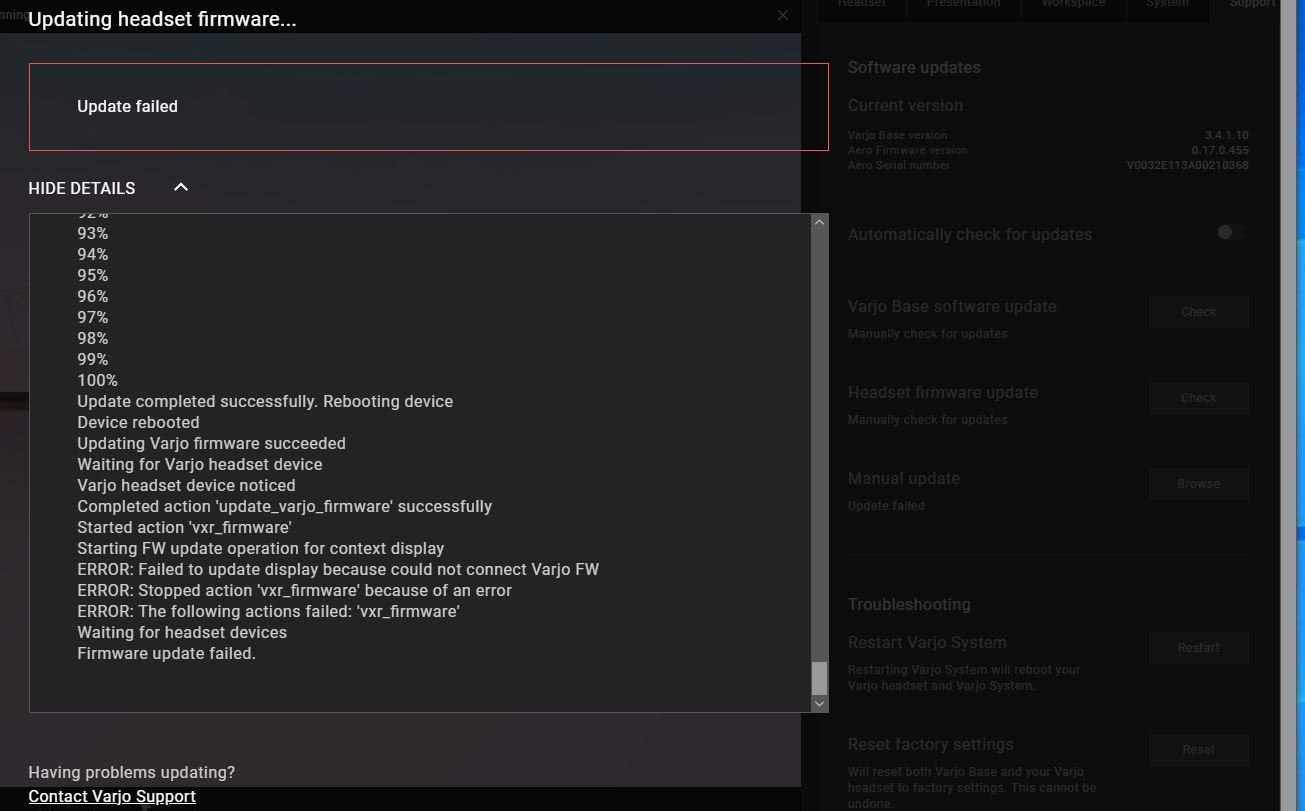This screenshot has height=811, width=1305.
Task: Click log line 'Device rebooted'
Action: tap(138, 422)
